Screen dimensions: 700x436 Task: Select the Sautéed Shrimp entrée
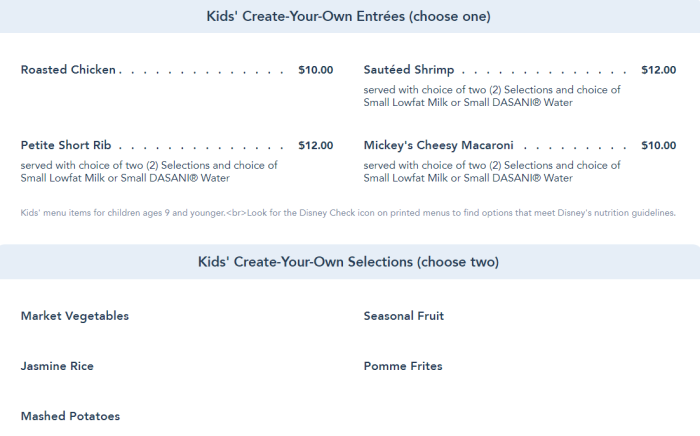pos(408,70)
